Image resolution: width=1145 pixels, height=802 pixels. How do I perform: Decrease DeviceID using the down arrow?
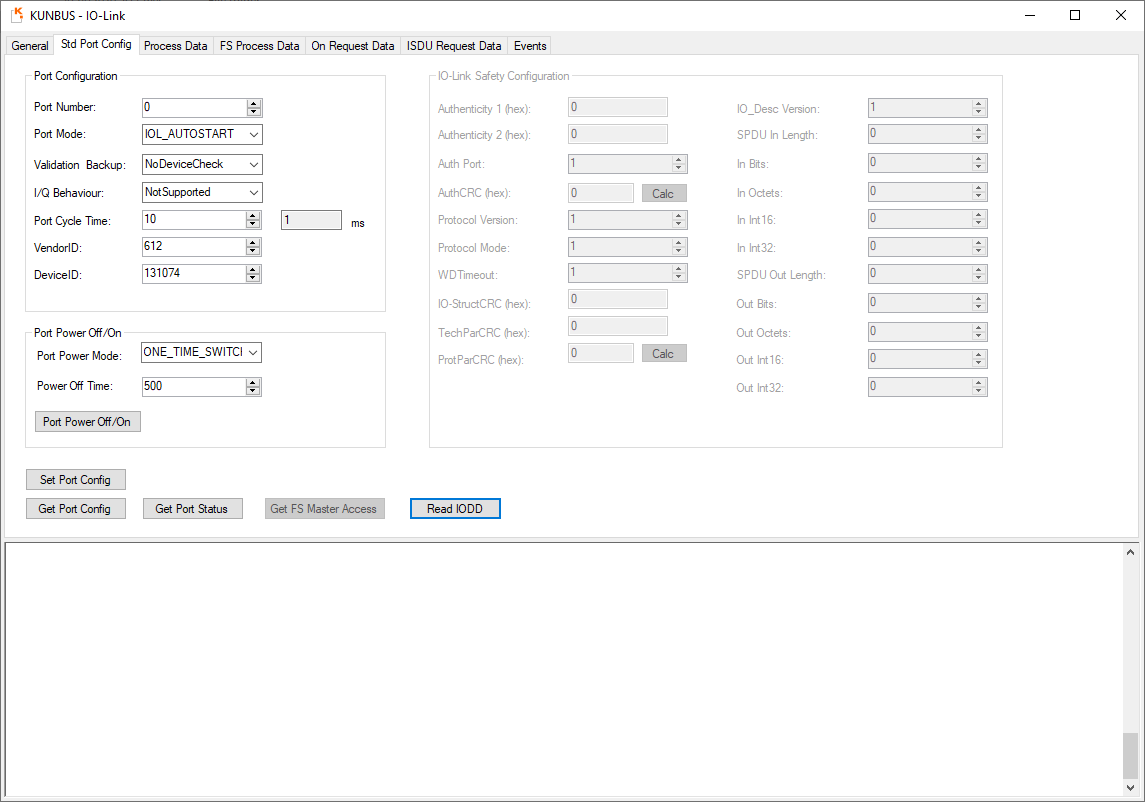[x=254, y=278]
